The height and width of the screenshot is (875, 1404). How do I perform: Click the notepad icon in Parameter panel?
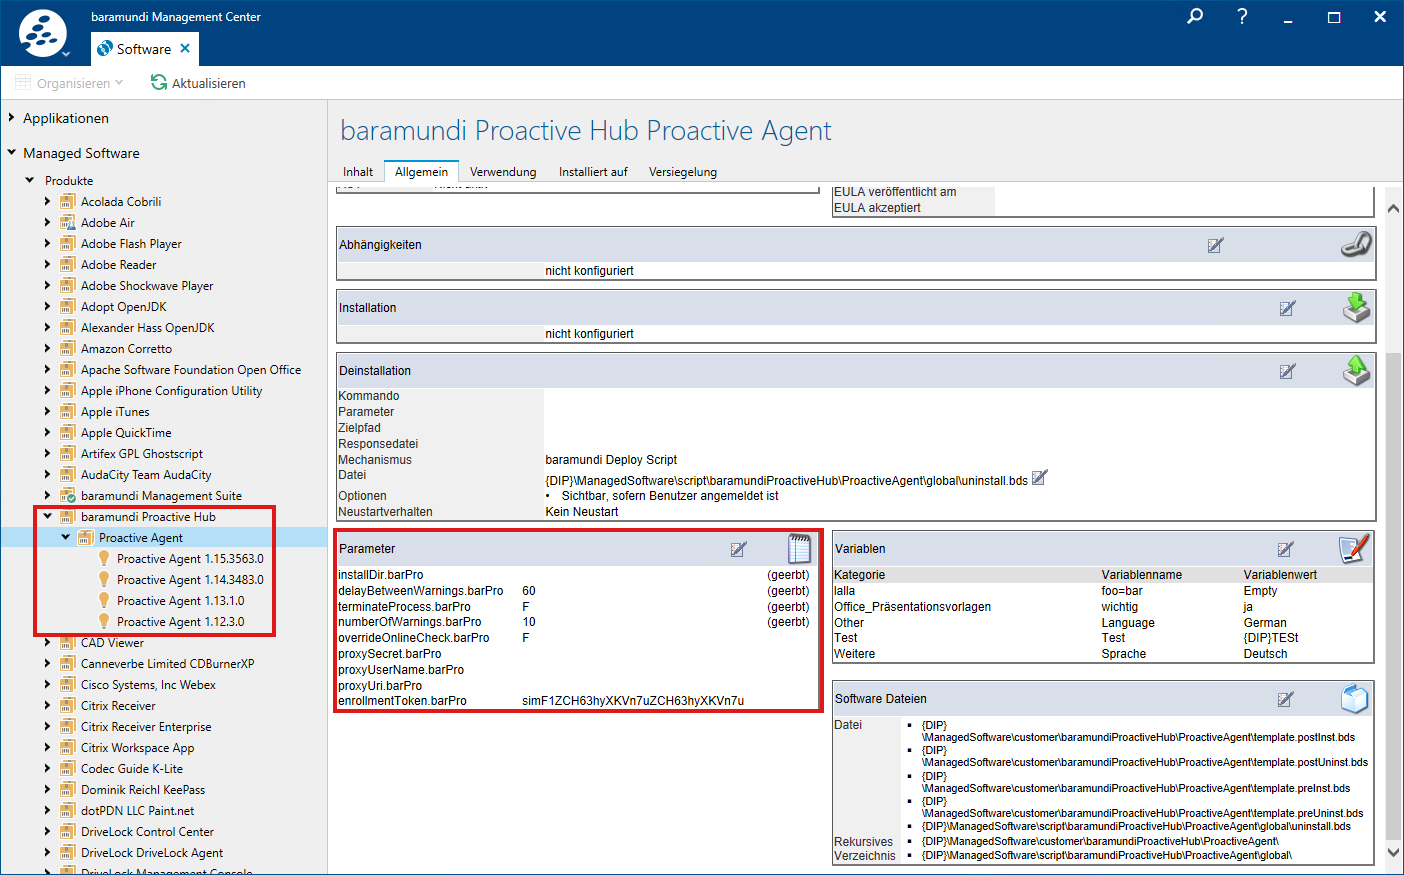click(799, 548)
